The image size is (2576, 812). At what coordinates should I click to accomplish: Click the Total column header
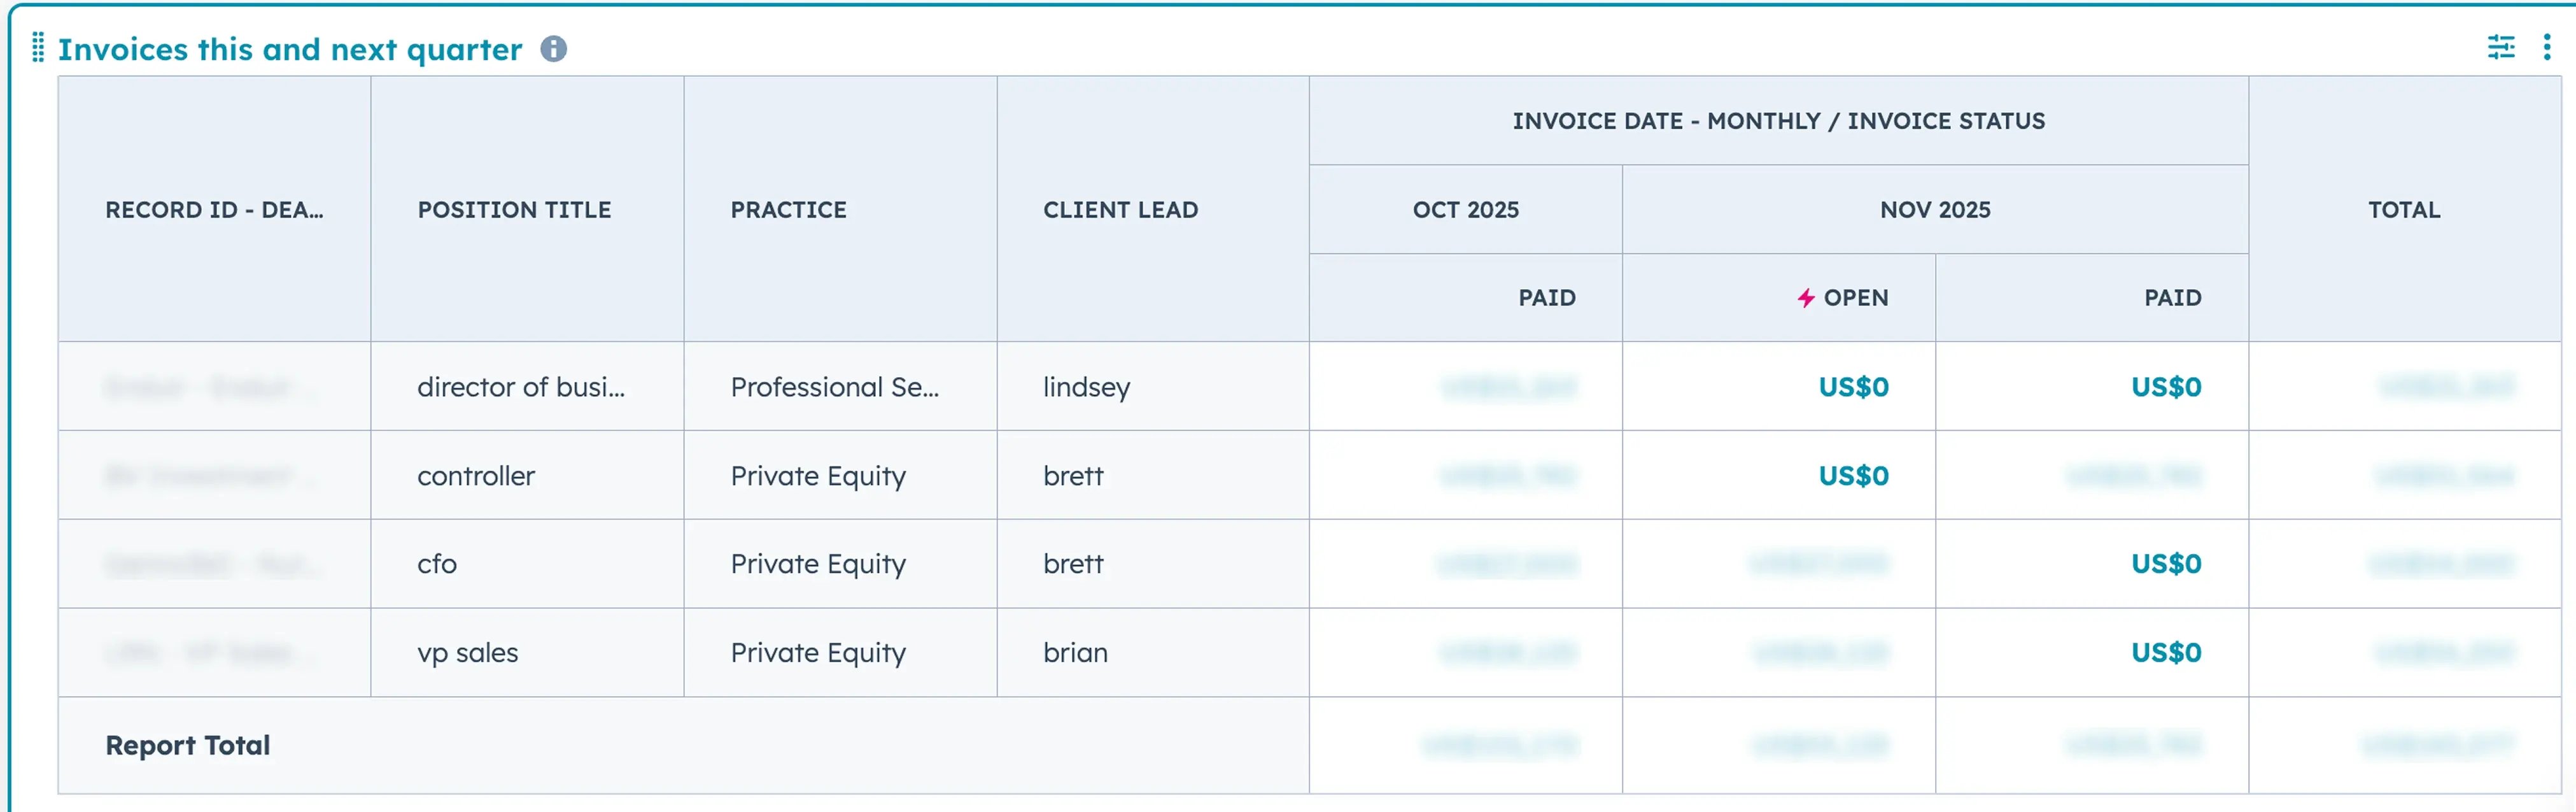(2403, 210)
